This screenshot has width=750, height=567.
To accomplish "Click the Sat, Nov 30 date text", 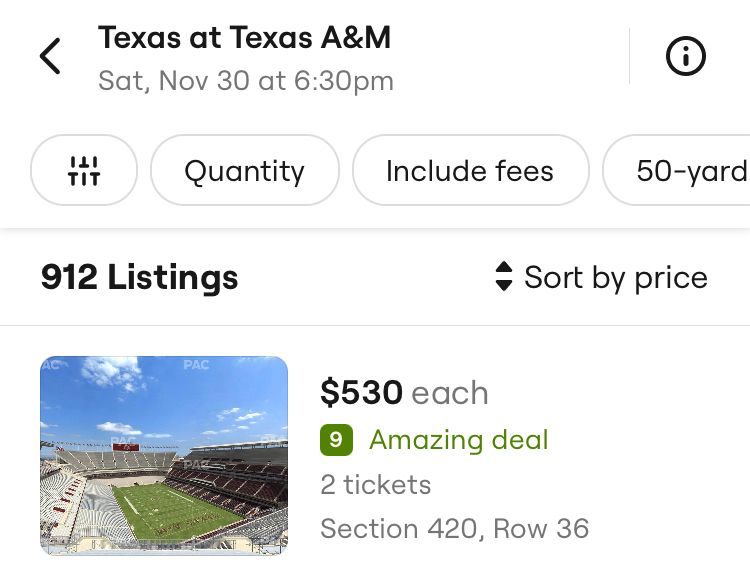I will (x=245, y=80).
